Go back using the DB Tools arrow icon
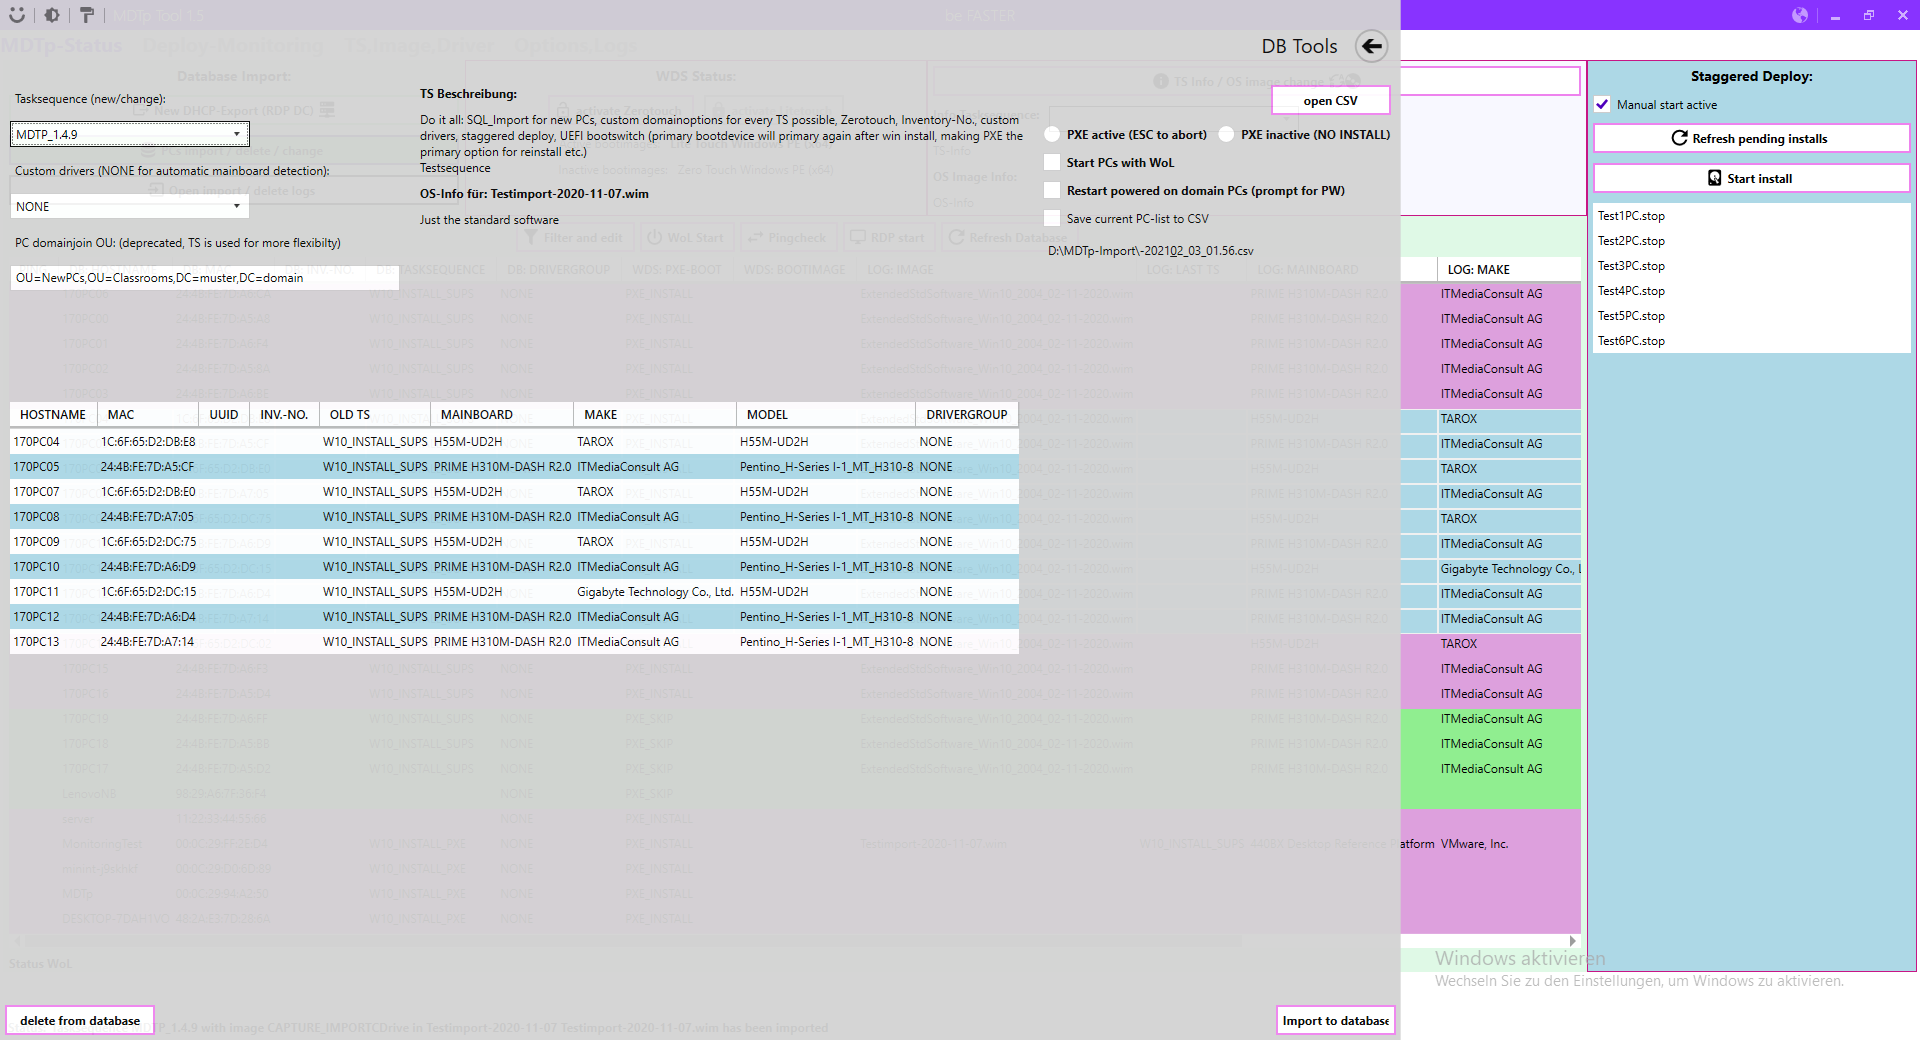The width and height of the screenshot is (1920, 1040). pos(1371,46)
